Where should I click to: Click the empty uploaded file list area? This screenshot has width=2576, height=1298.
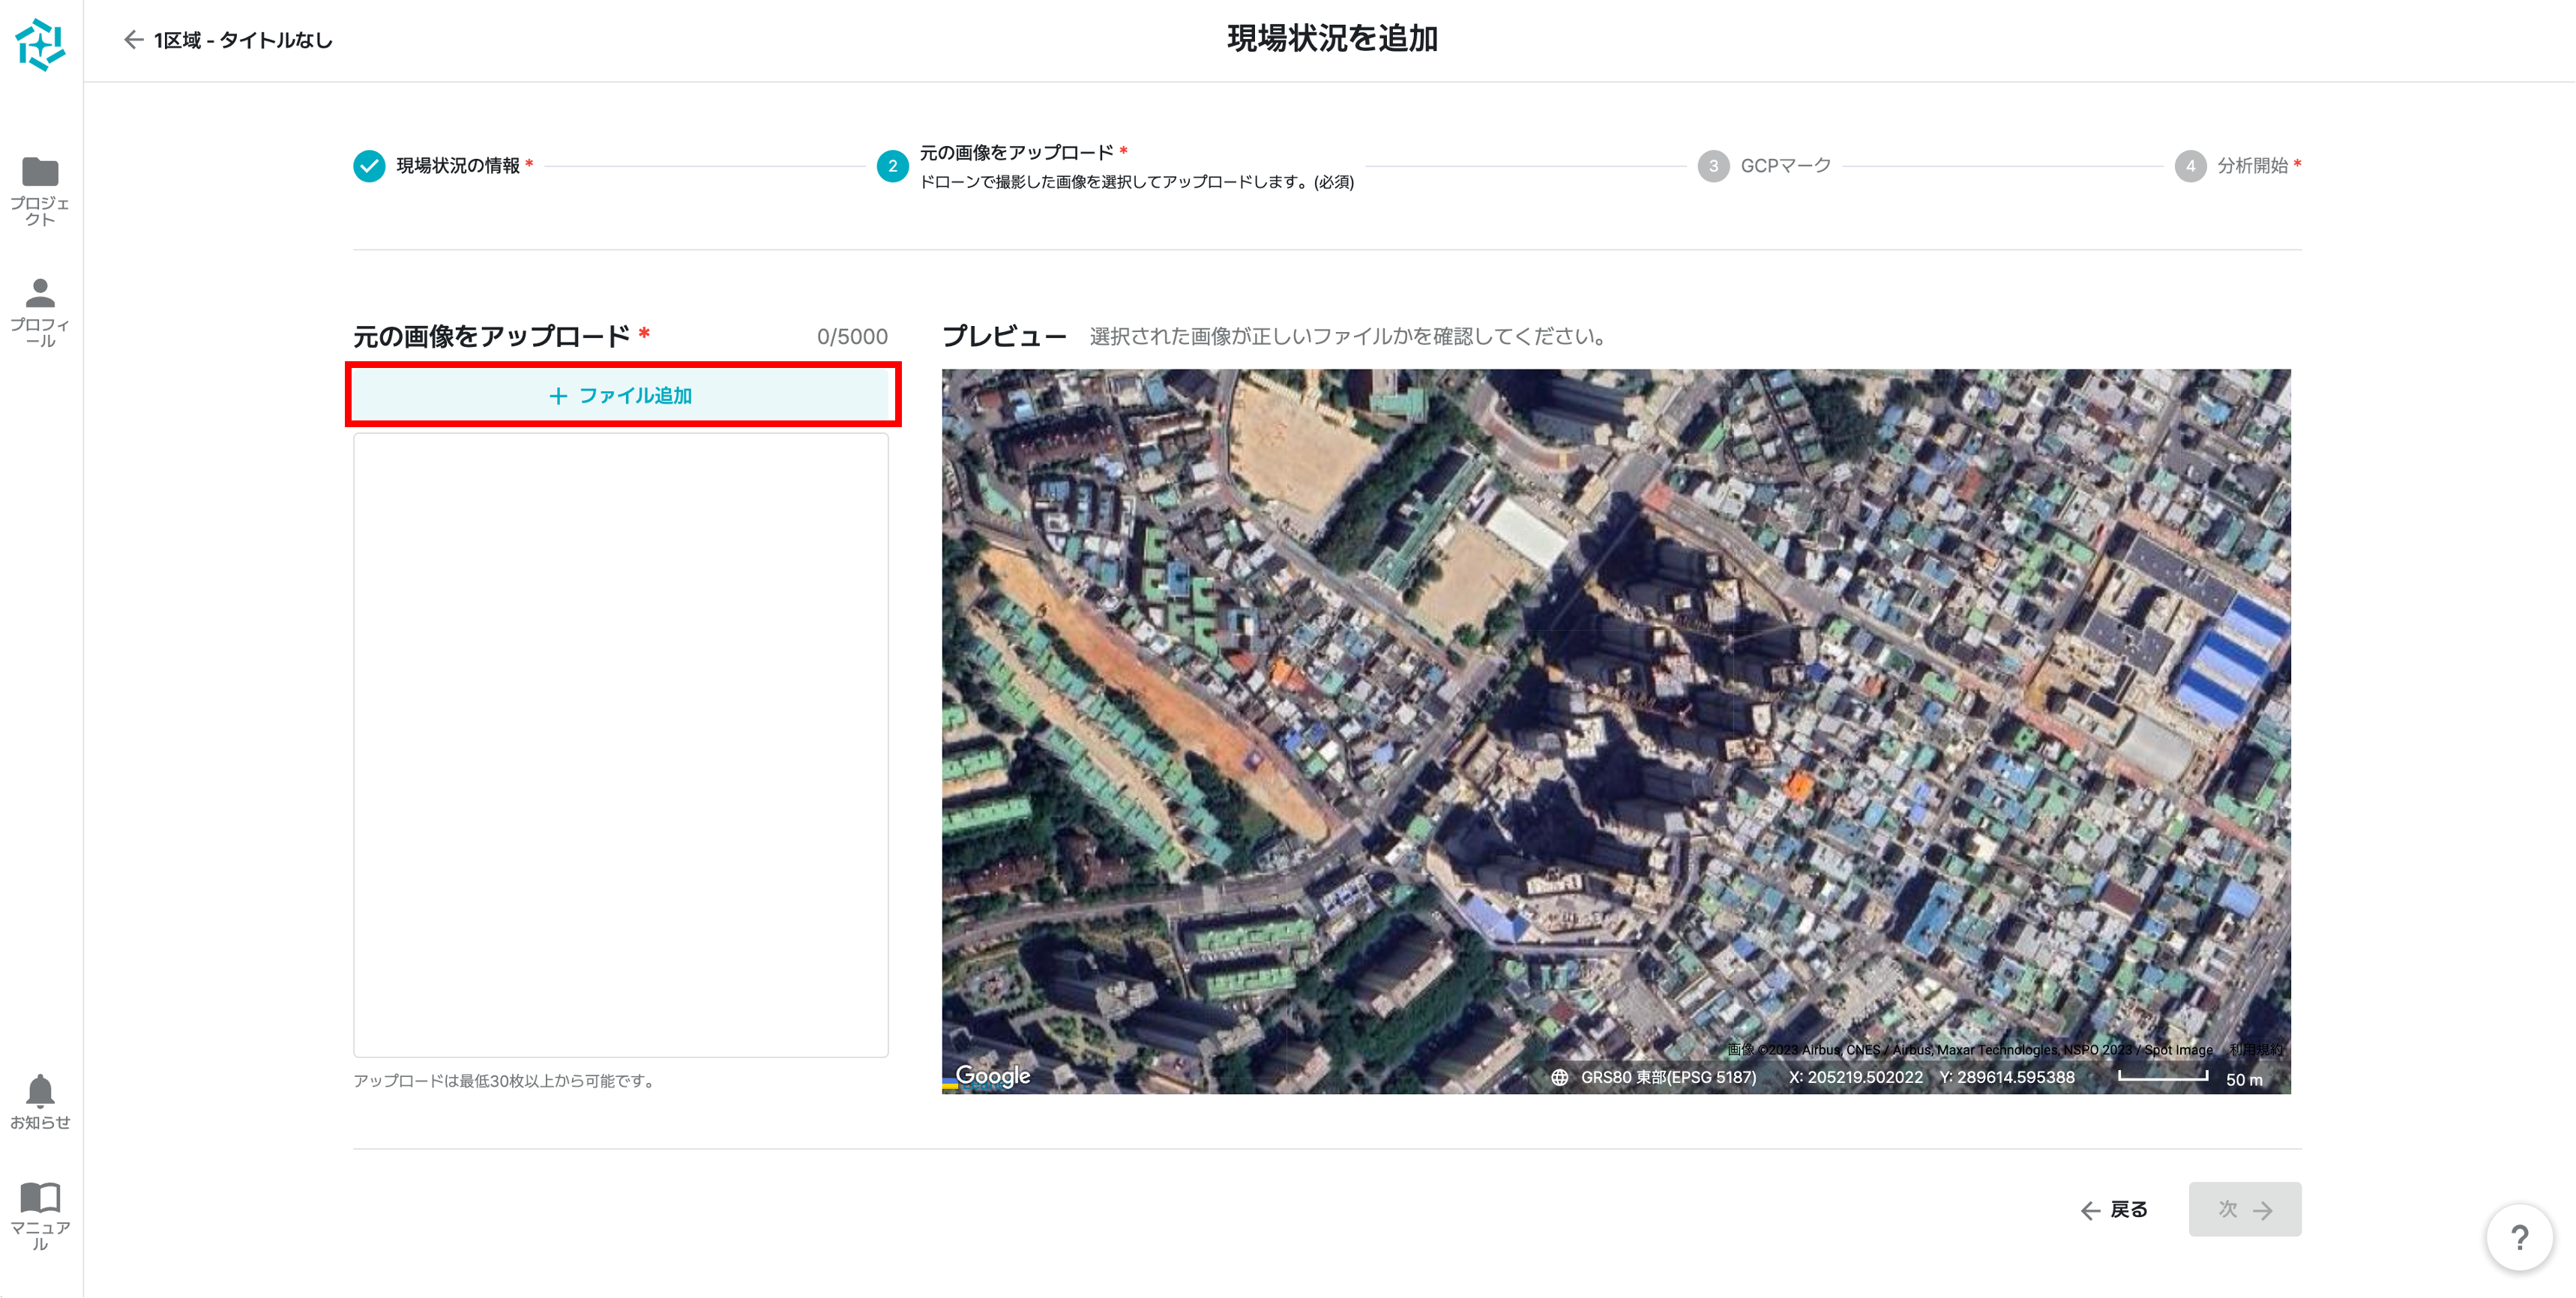pos(621,745)
